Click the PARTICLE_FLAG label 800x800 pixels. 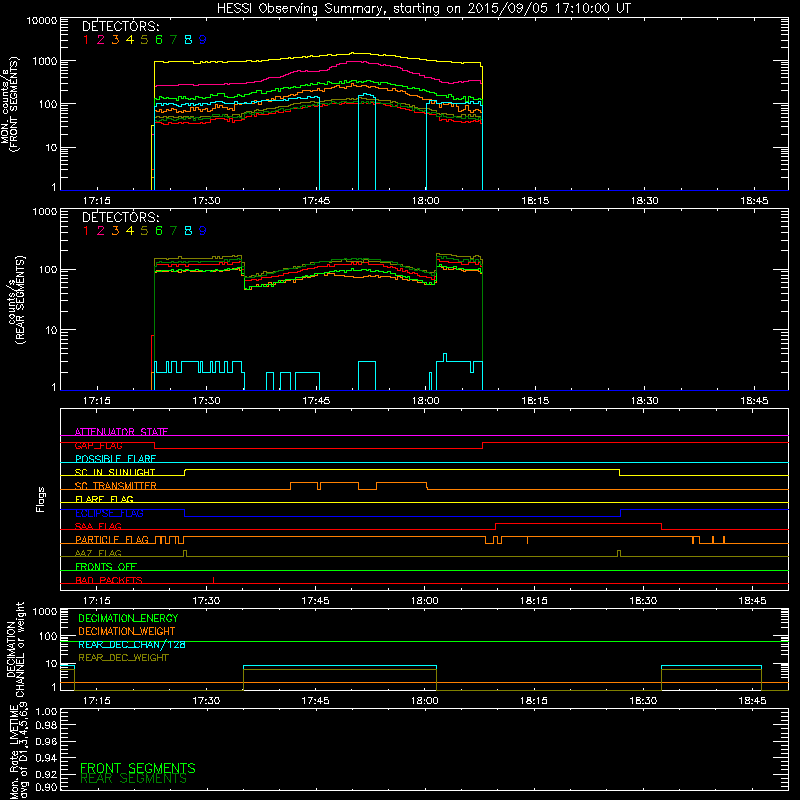point(112,540)
